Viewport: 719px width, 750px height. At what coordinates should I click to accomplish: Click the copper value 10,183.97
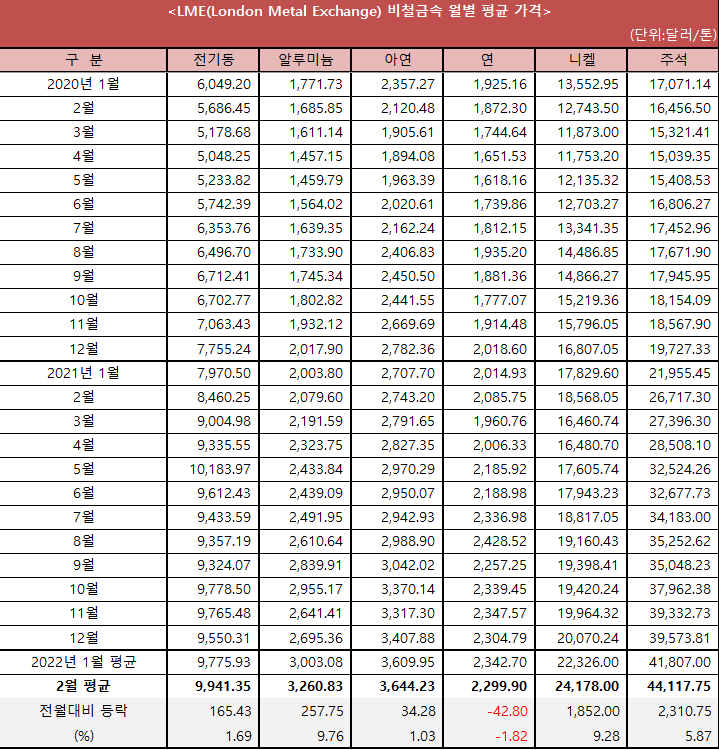(220, 469)
